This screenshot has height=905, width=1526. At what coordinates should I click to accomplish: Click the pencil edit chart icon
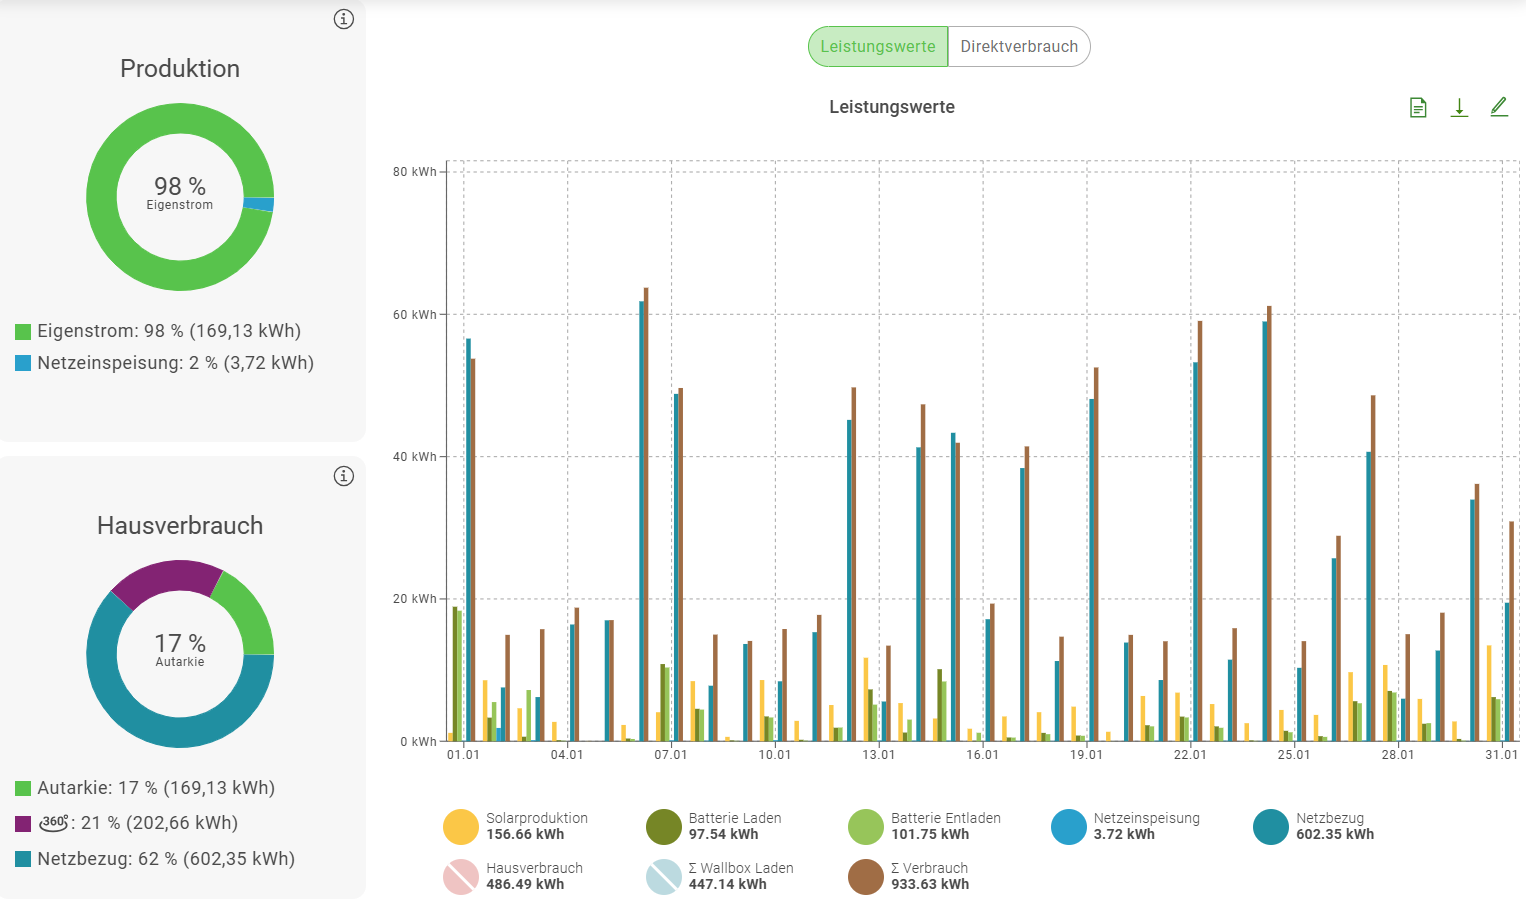pos(1499,107)
